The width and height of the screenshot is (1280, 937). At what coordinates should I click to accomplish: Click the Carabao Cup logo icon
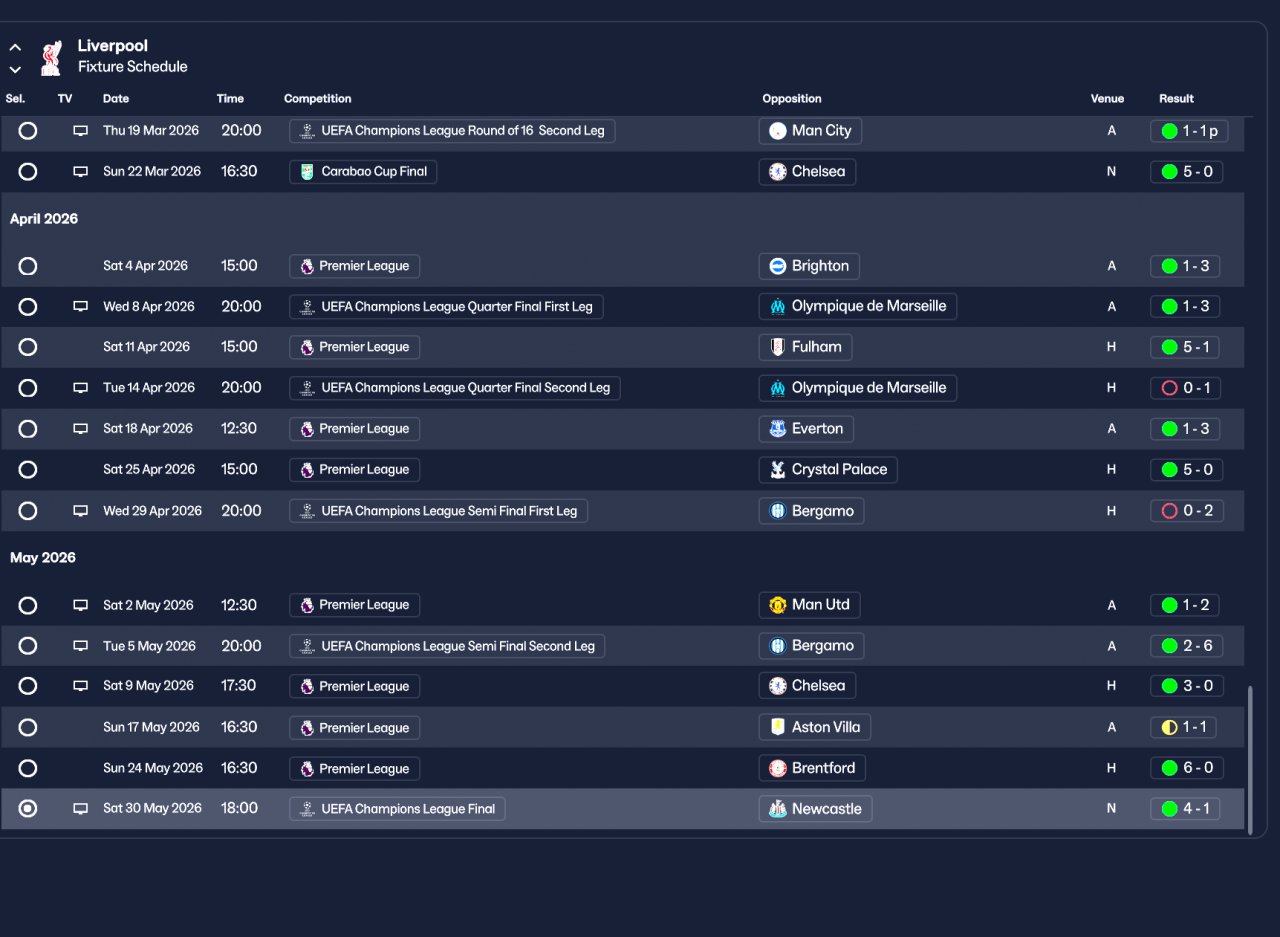coord(307,172)
